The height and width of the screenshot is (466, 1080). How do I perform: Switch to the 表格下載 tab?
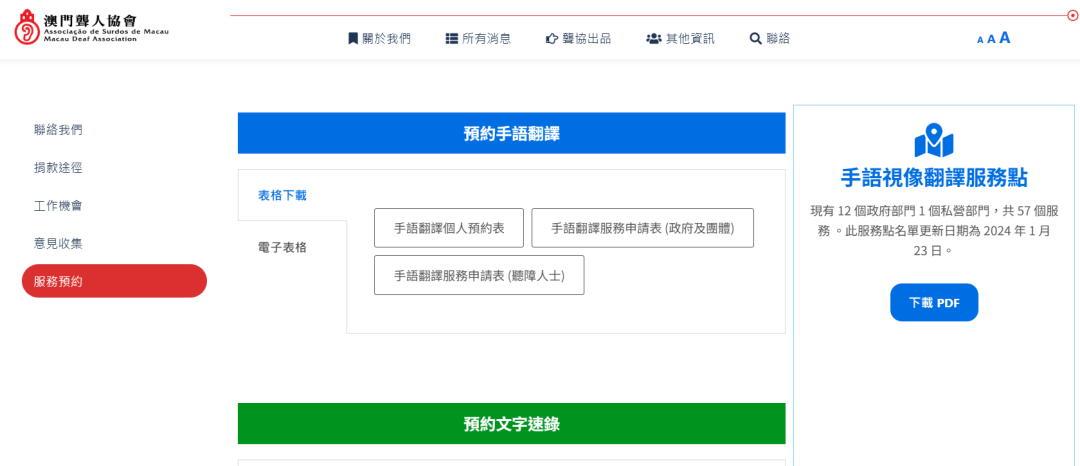tap(282, 195)
